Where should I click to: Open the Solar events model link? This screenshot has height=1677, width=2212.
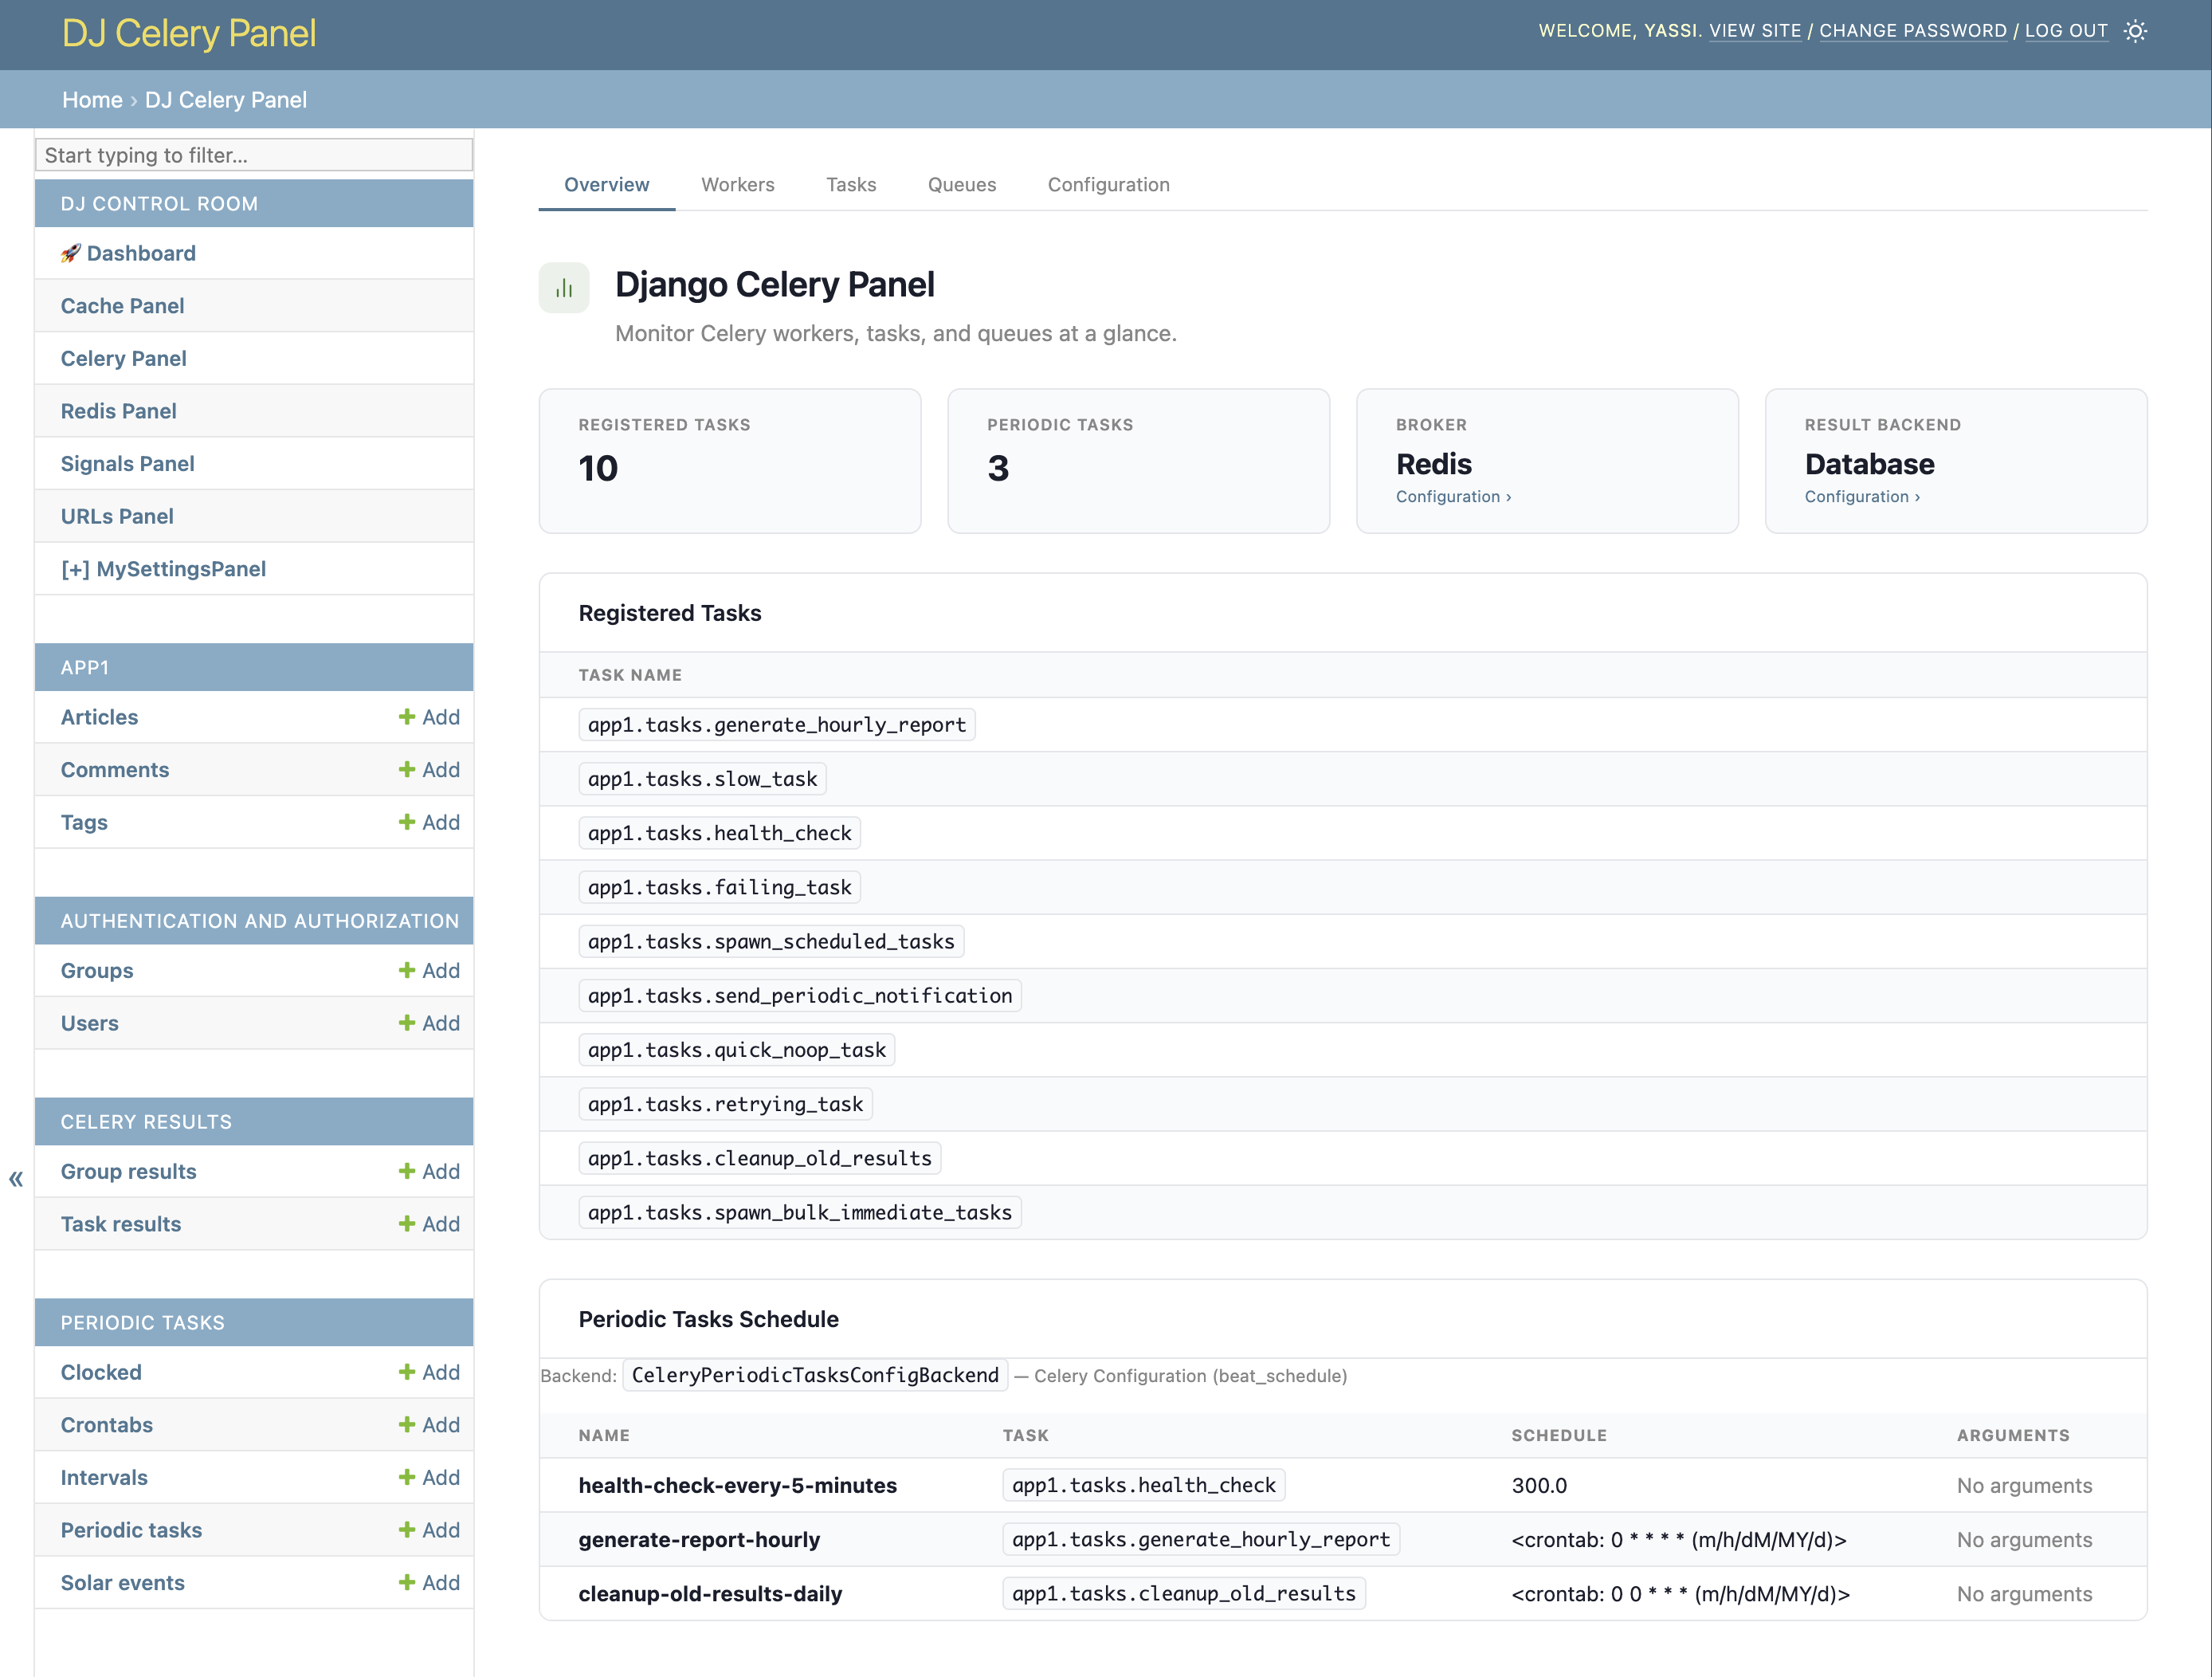[122, 1583]
